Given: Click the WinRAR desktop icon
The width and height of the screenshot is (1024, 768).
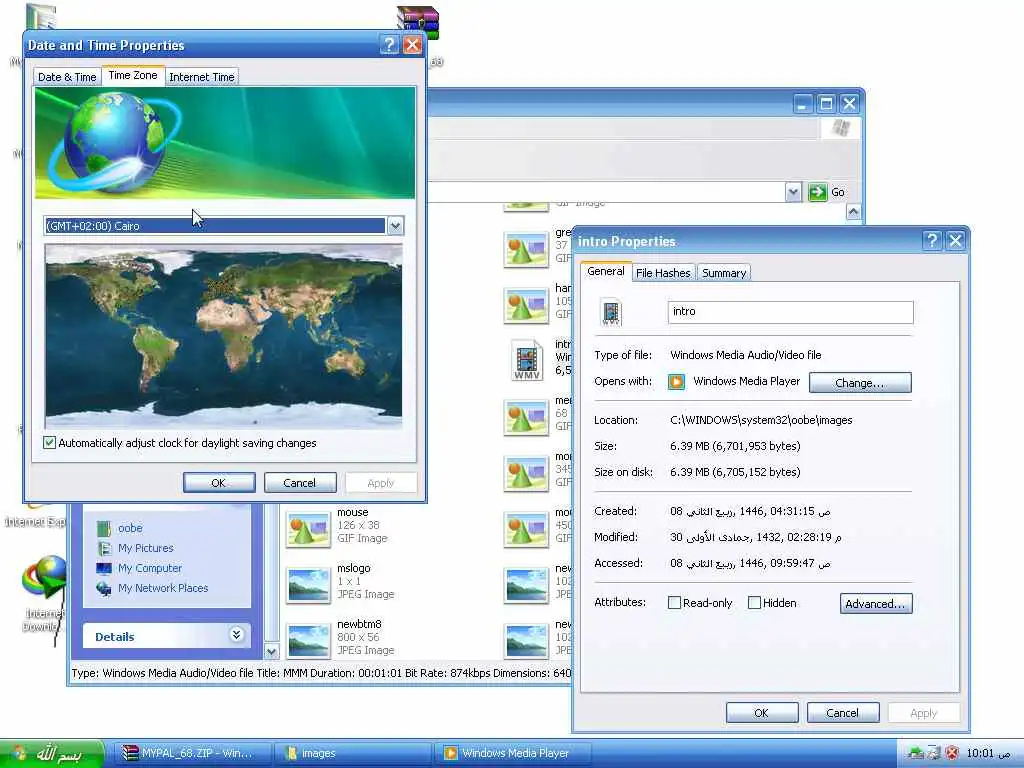Looking at the screenshot, I should tap(418, 23).
